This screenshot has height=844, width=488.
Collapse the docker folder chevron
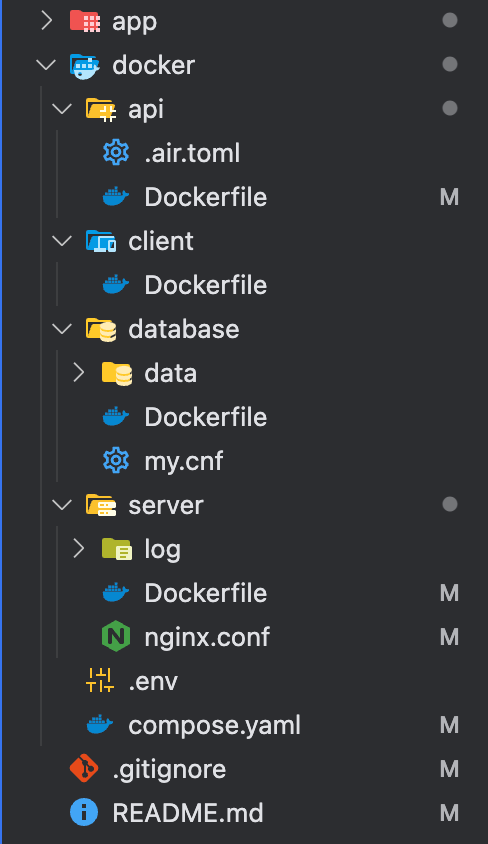click(46, 65)
